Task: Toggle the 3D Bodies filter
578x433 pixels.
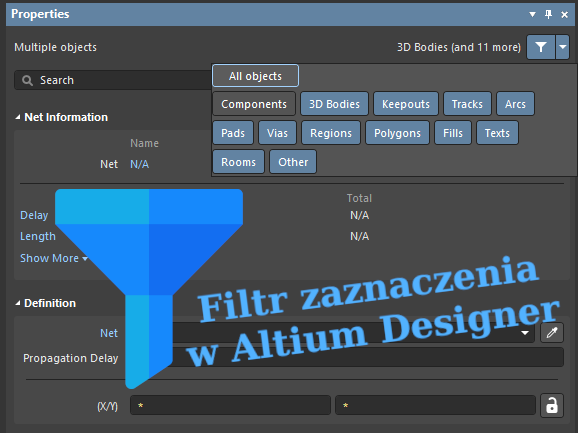Action: point(334,104)
